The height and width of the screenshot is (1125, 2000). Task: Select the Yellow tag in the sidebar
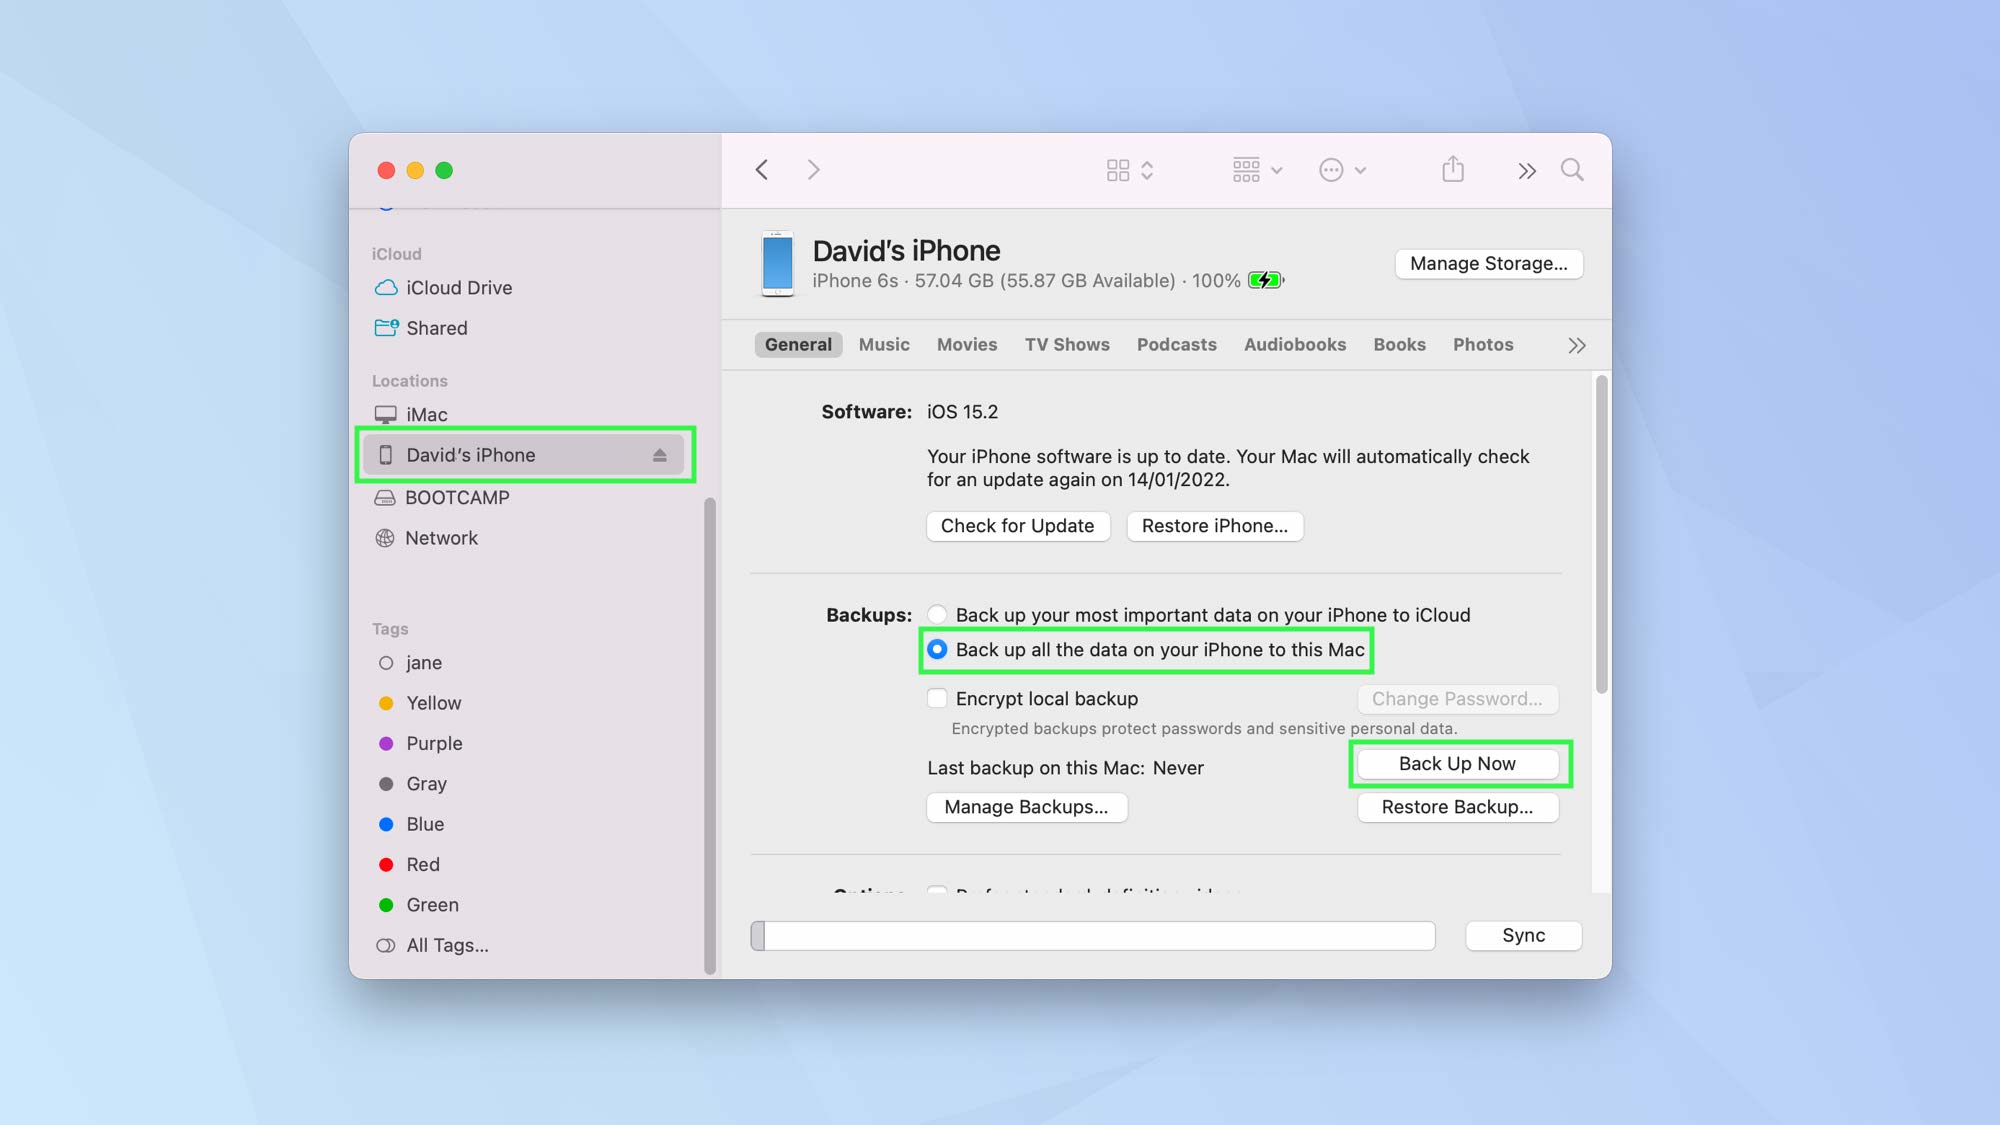coord(433,703)
